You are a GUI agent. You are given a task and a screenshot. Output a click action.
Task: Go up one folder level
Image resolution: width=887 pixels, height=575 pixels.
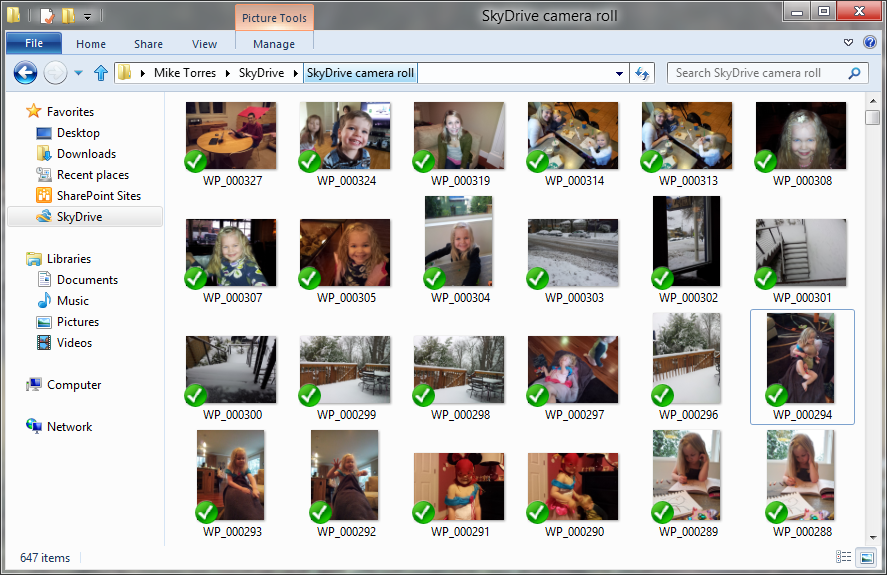[100, 73]
